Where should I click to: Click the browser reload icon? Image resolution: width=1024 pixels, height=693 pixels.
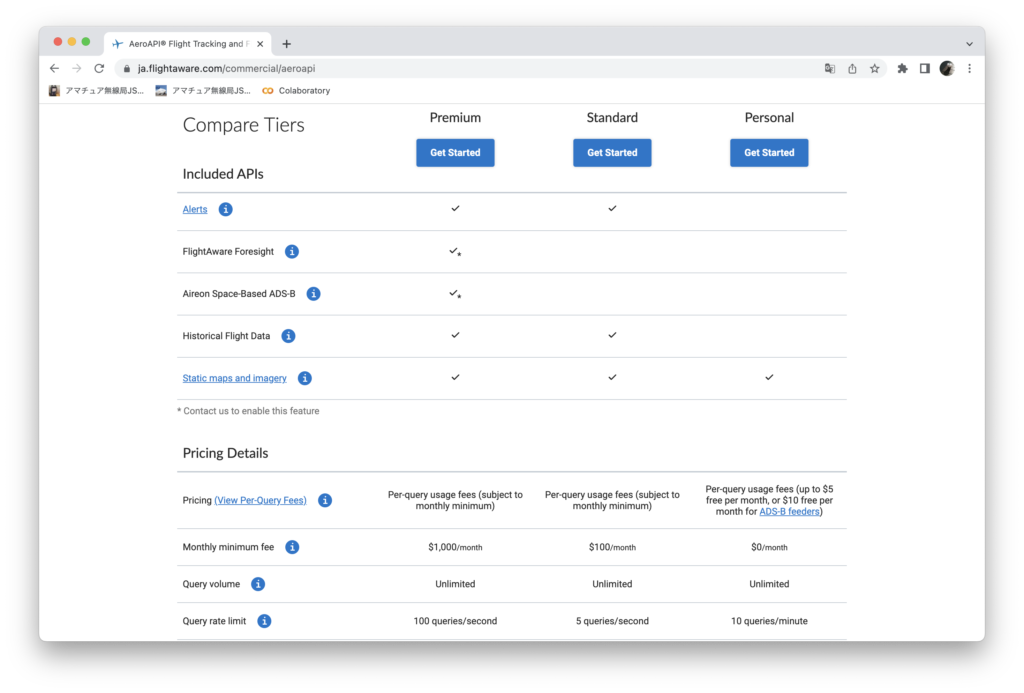click(x=99, y=69)
